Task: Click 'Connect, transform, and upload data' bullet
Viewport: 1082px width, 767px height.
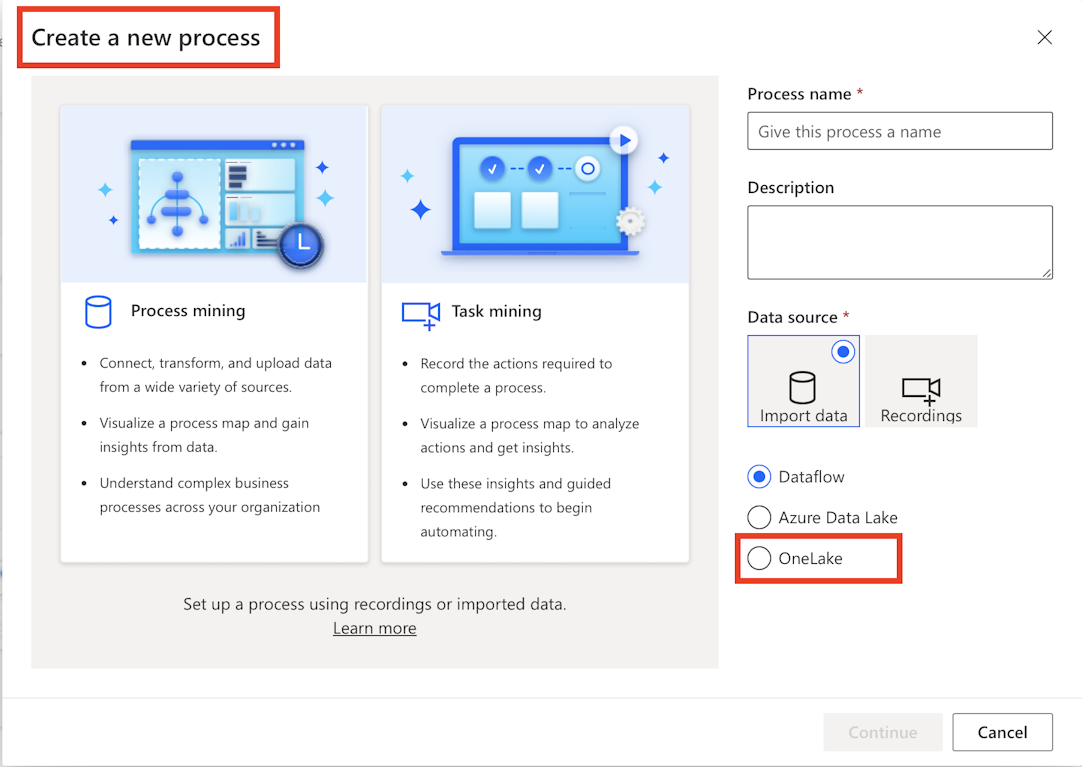Action: [x=215, y=375]
